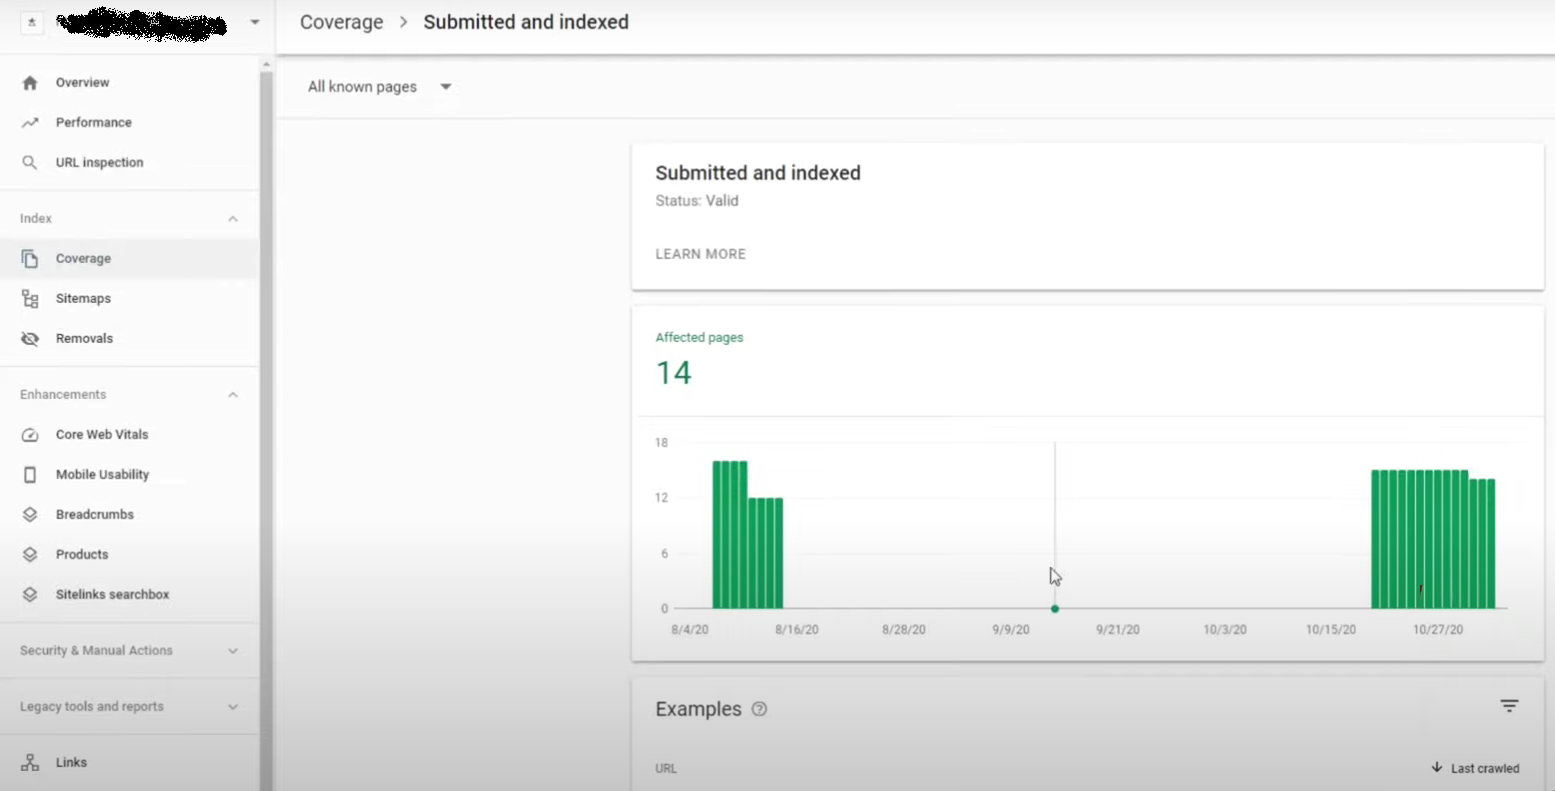Collapse the Index section

(232, 217)
